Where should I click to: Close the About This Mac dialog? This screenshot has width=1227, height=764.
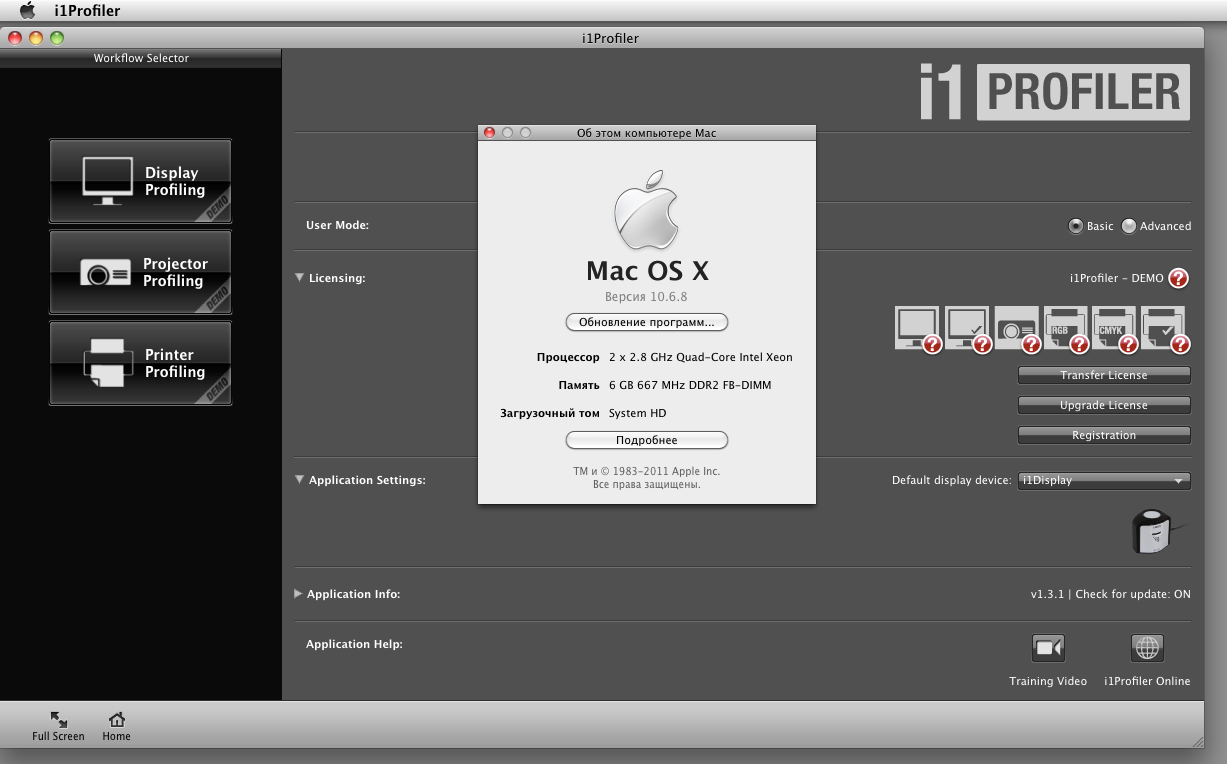[489, 132]
